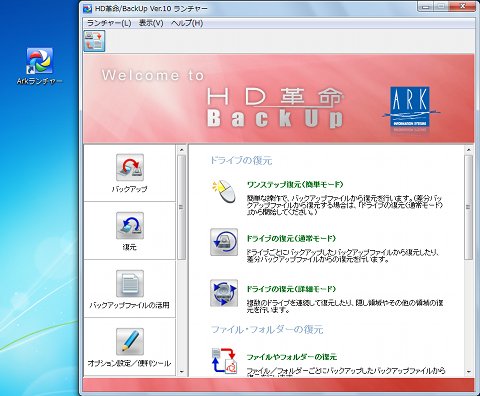Open the バックアップファイルの活用 sidebar icon
The width and height of the screenshot is (480, 396).
click(130, 283)
